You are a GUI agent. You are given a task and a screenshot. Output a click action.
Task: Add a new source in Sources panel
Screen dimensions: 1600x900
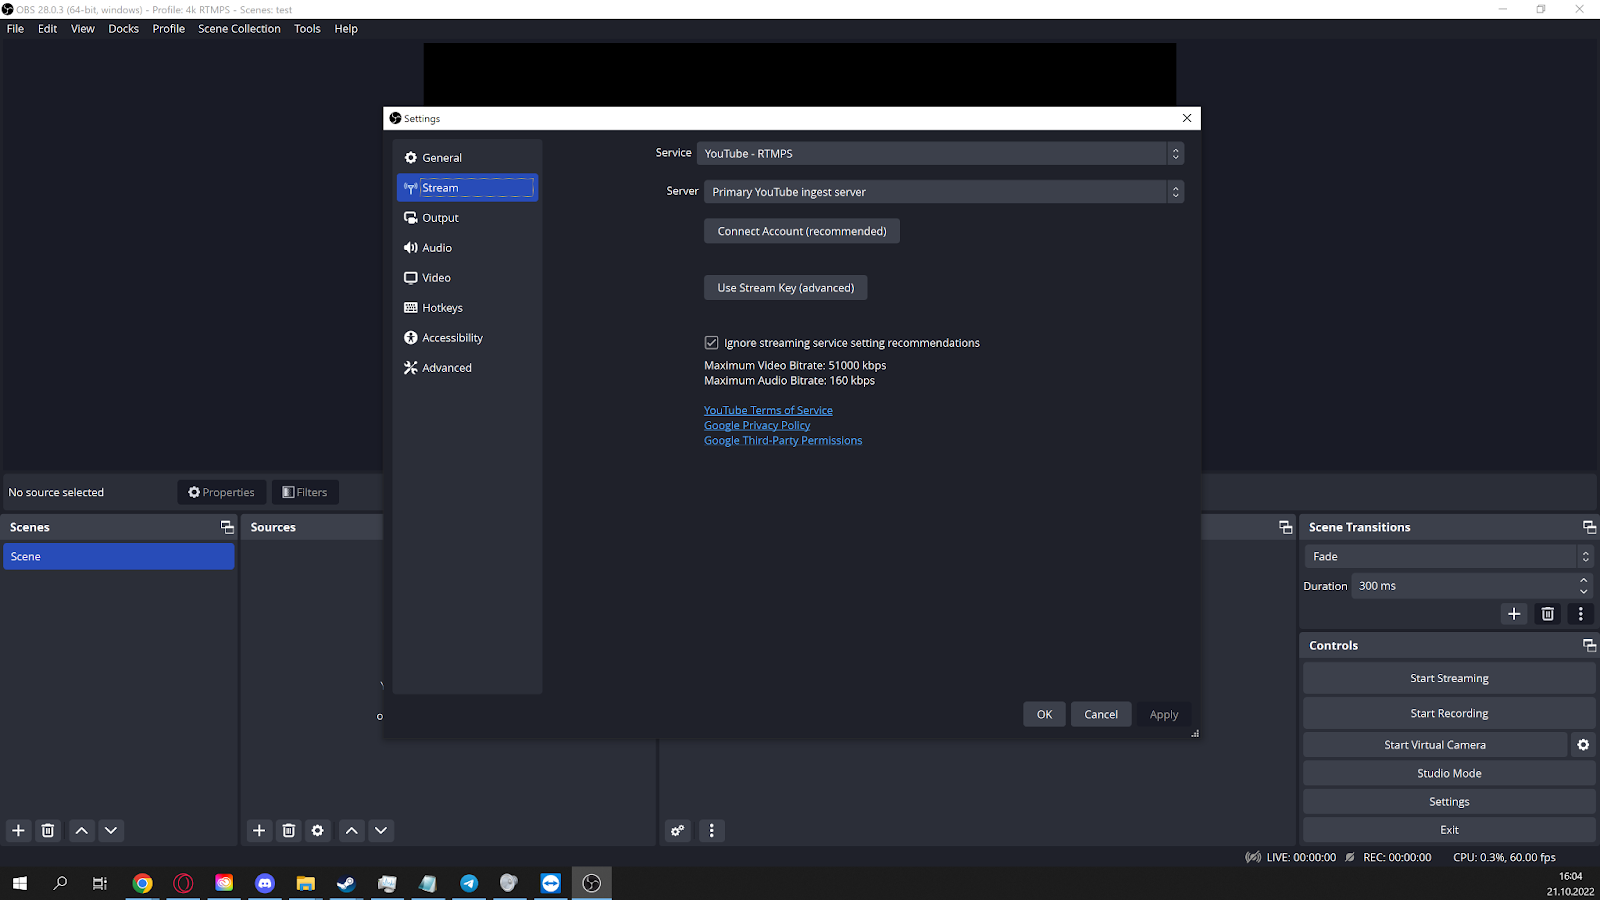click(x=259, y=830)
